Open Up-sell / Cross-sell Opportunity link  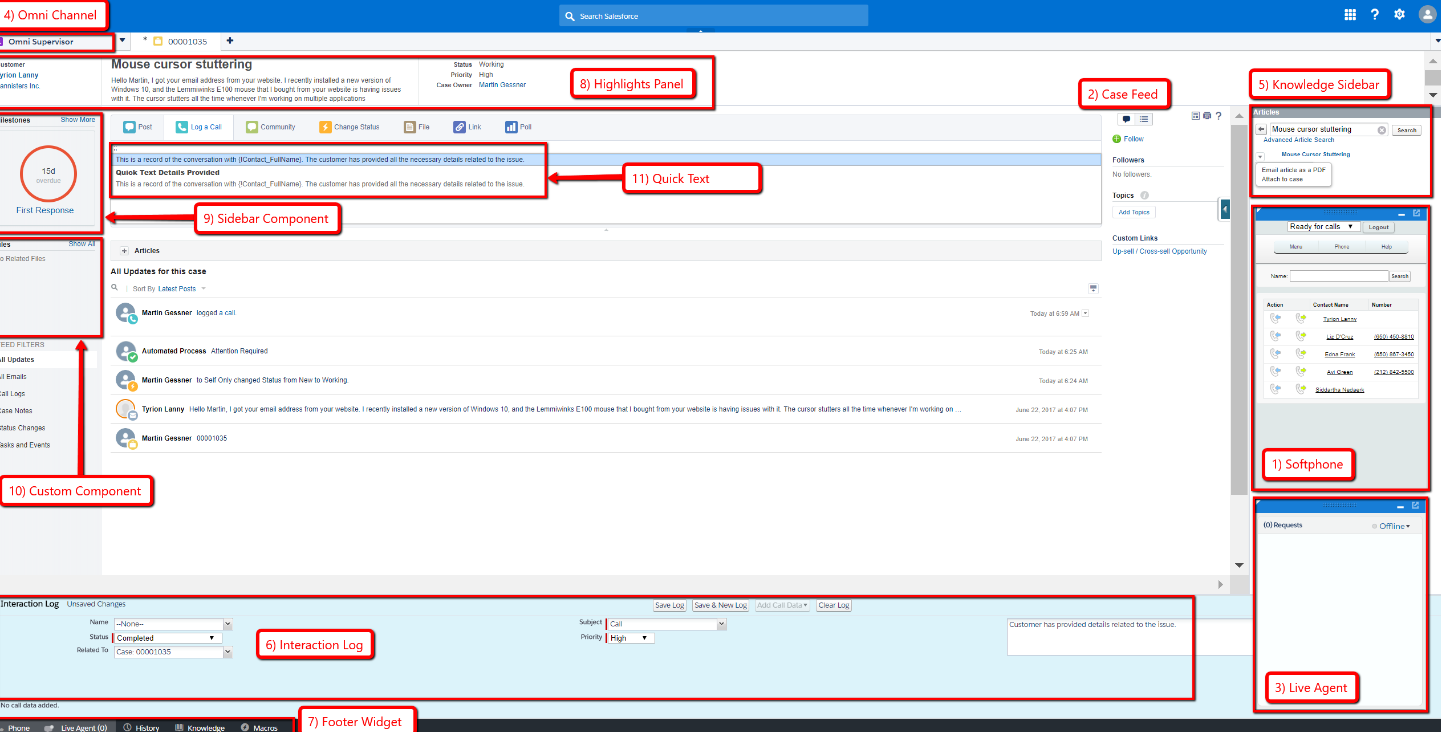[x=1160, y=251]
